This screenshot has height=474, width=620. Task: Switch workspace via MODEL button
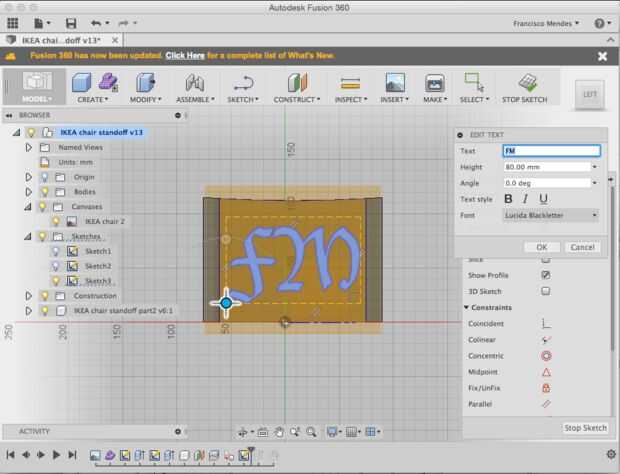tap(36, 86)
